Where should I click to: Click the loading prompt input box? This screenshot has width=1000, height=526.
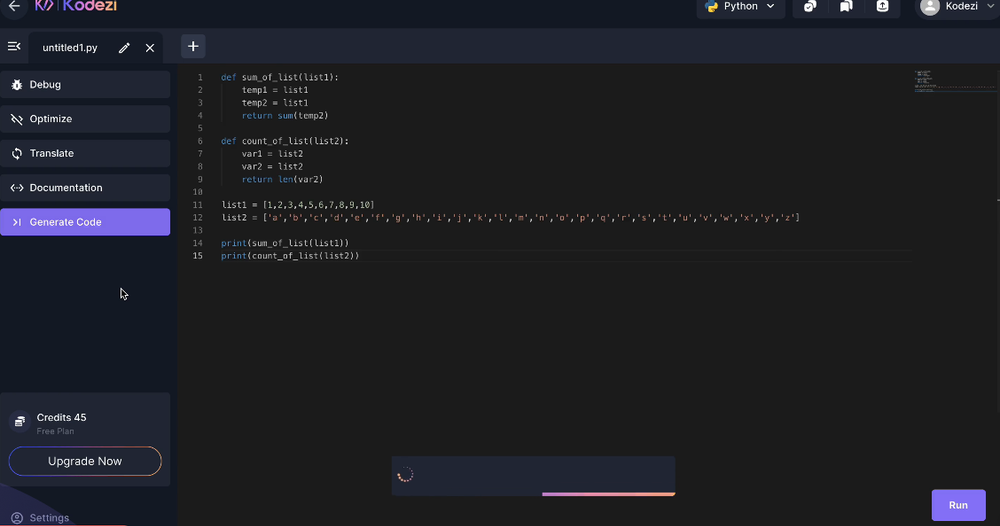533,474
